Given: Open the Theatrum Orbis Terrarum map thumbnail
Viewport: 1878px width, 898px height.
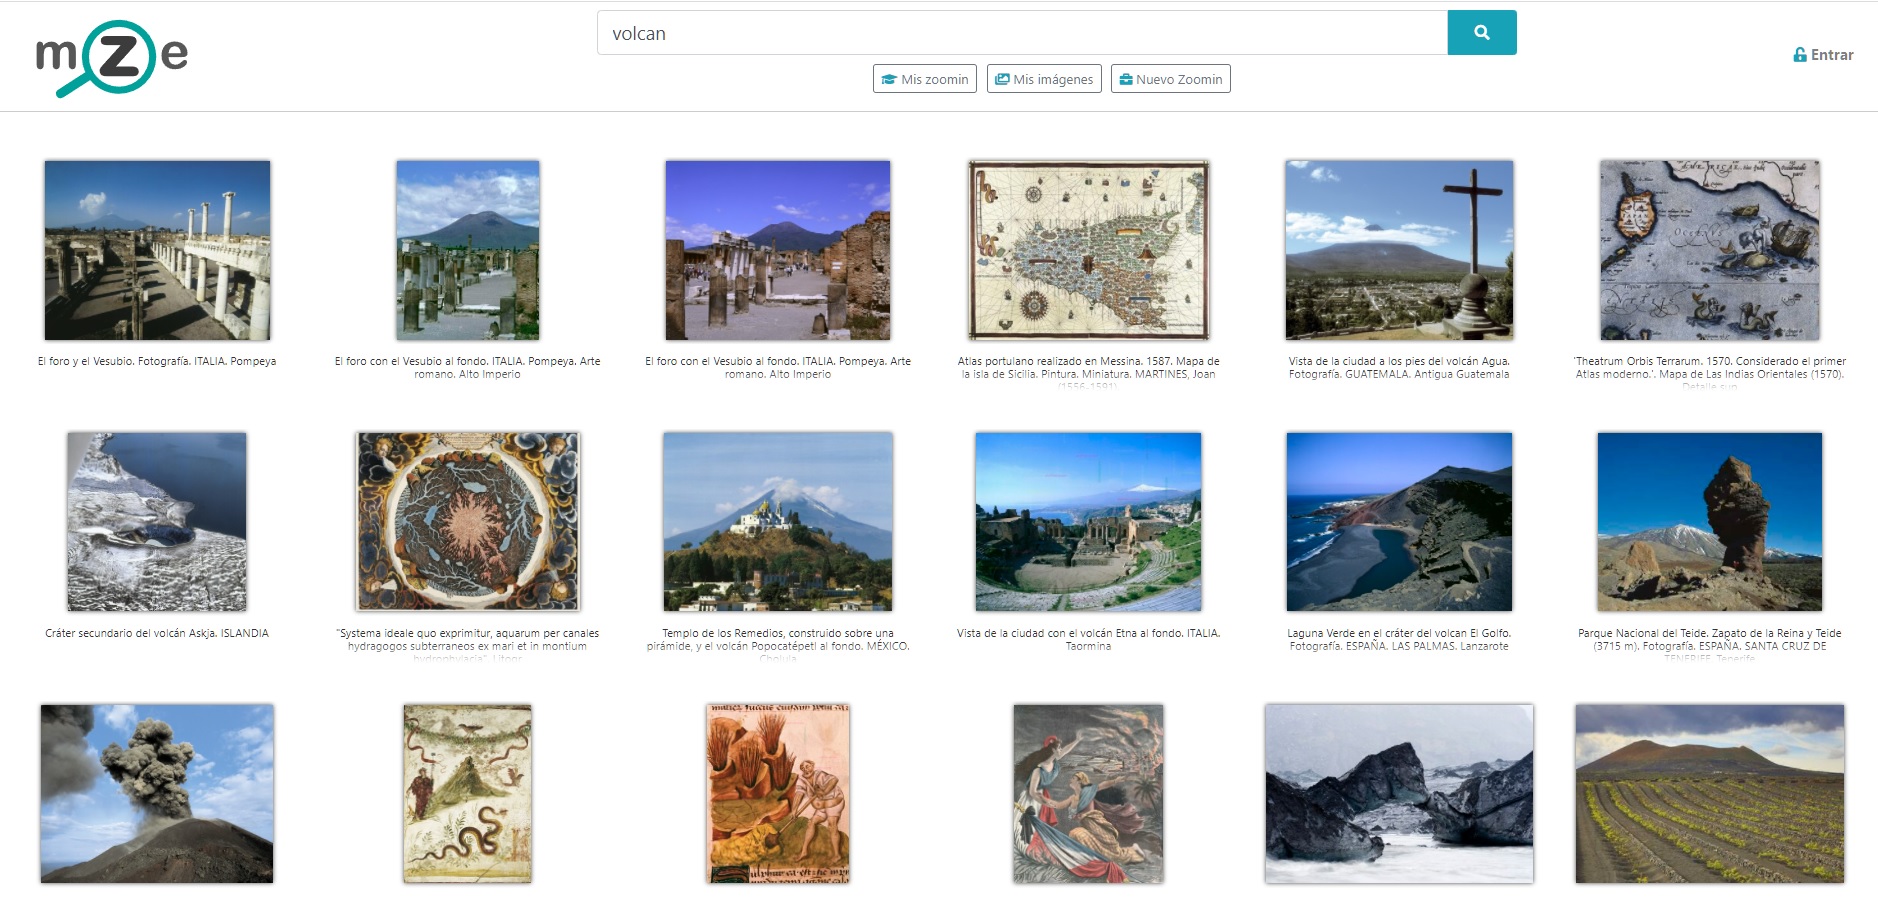Looking at the screenshot, I should [1710, 250].
